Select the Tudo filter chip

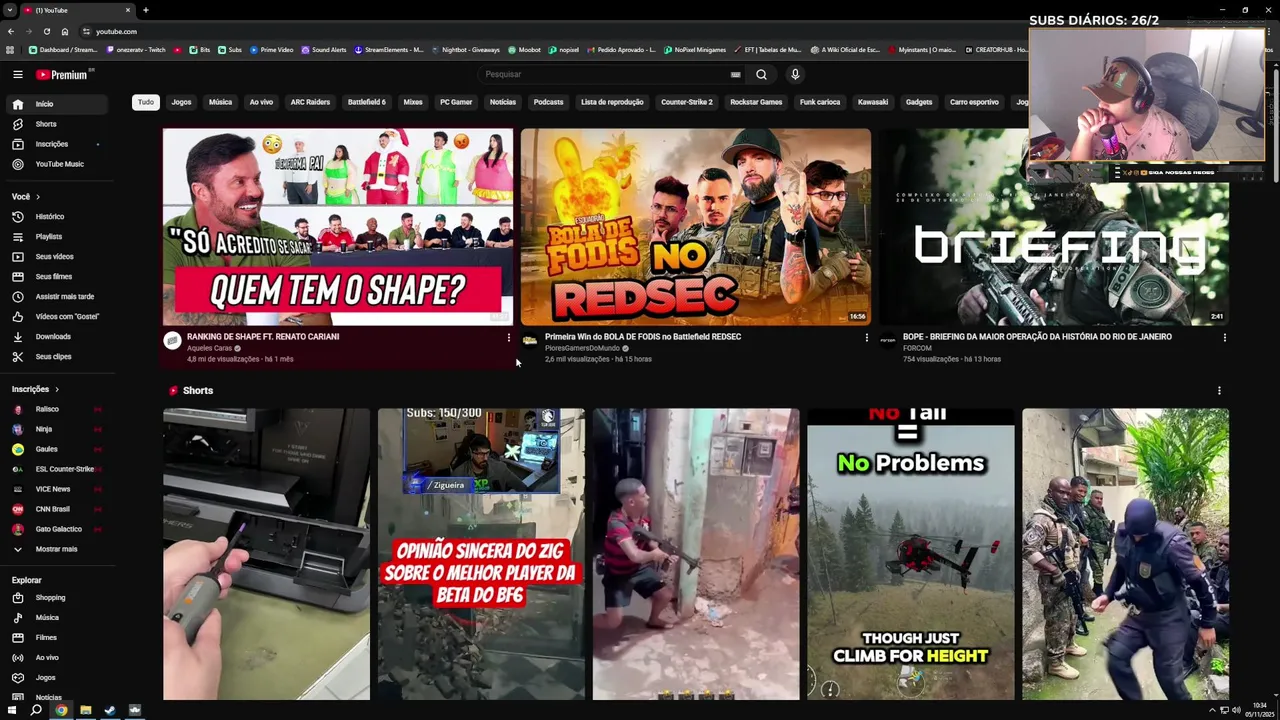(x=146, y=102)
